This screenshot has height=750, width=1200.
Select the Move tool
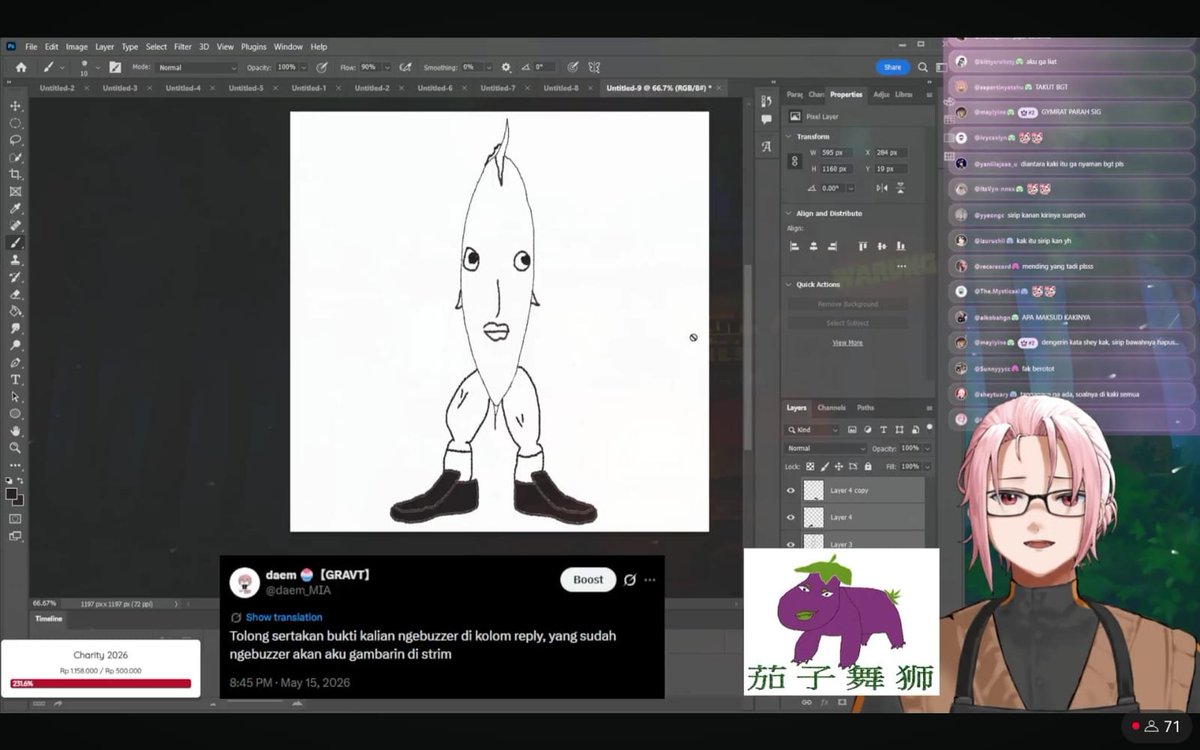tap(15, 106)
